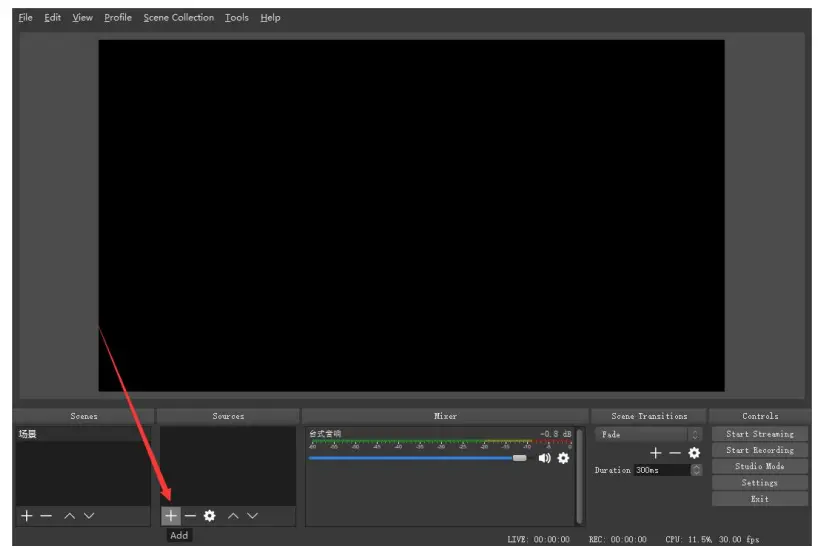Open the Fade transition dropdown

[x=648, y=435]
